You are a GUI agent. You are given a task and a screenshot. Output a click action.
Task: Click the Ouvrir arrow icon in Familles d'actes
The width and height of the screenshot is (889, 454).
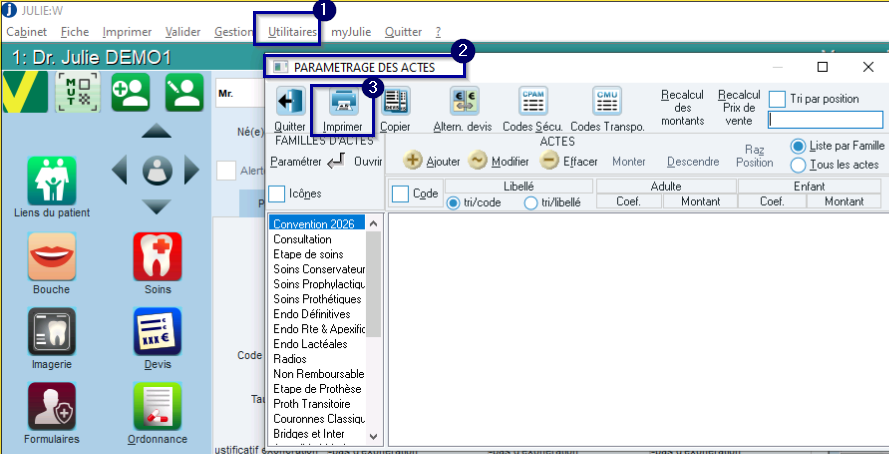click(337, 162)
